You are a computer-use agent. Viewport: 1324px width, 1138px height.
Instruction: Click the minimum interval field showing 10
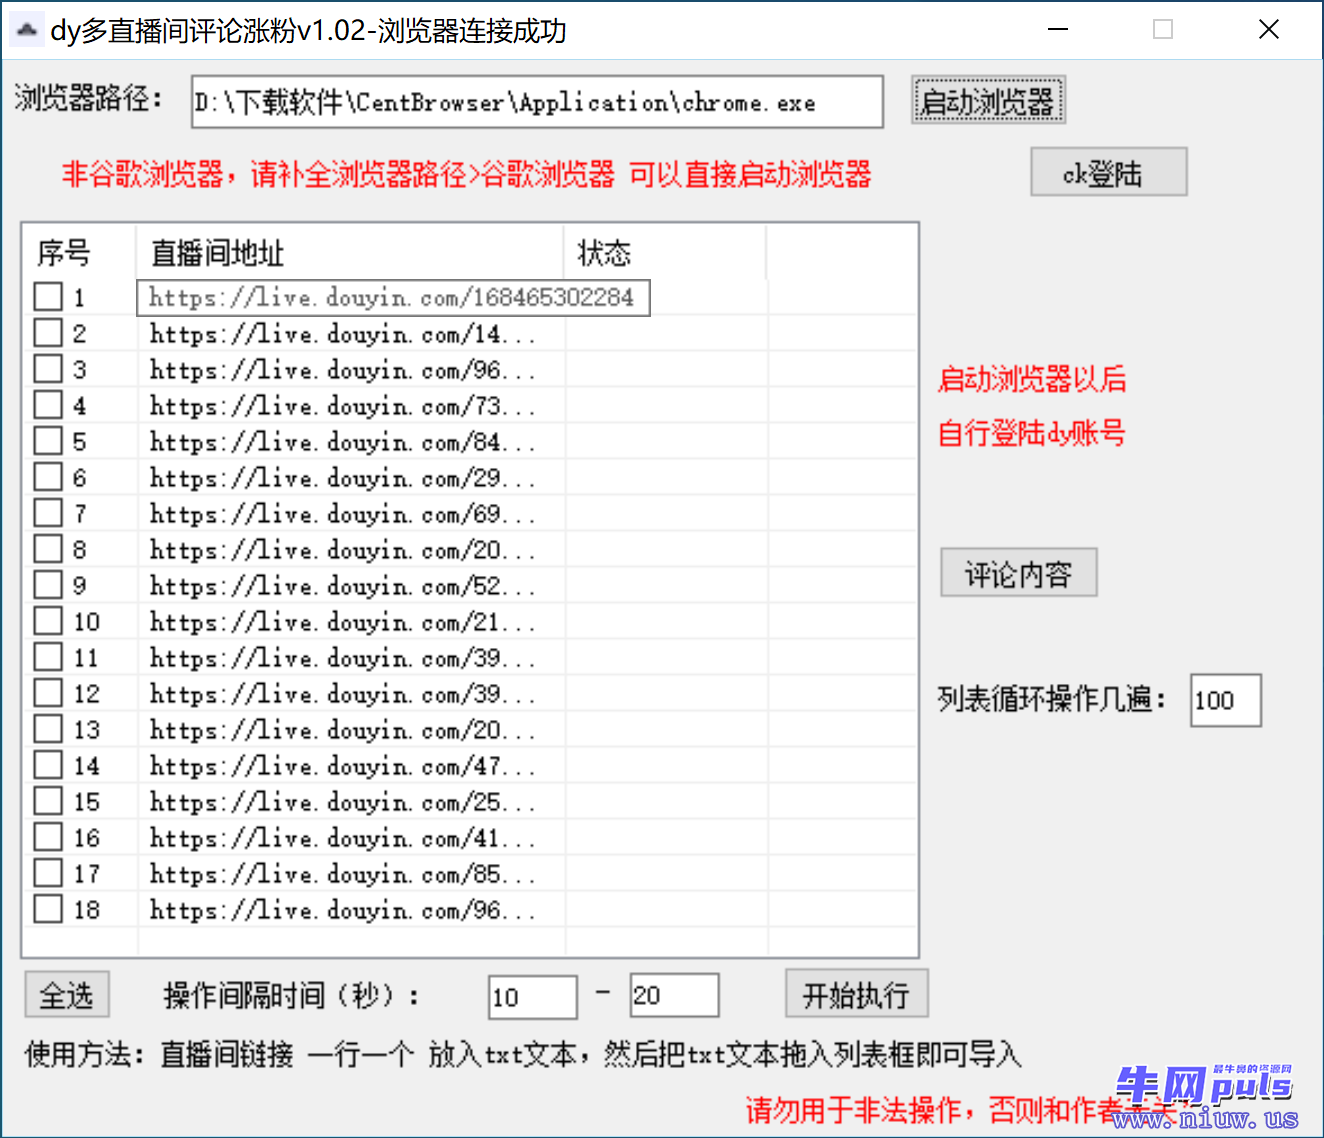(533, 997)
